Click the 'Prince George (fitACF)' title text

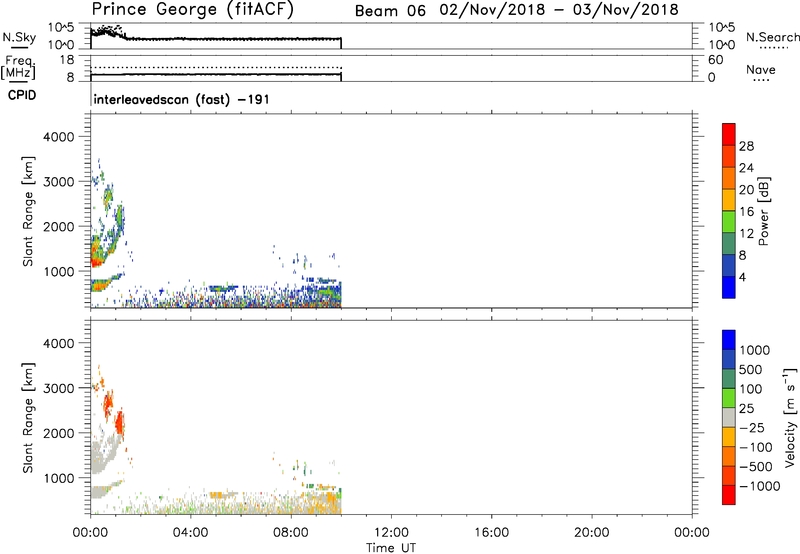coord(192,9)
